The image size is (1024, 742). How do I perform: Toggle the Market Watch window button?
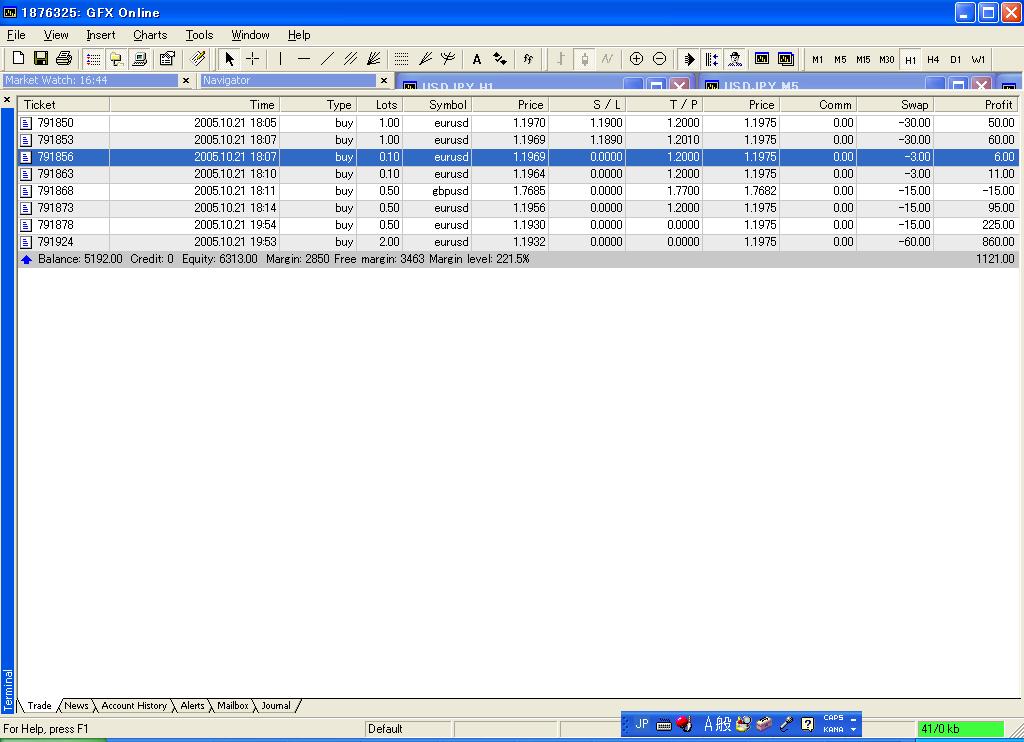(x=93, y=59)
